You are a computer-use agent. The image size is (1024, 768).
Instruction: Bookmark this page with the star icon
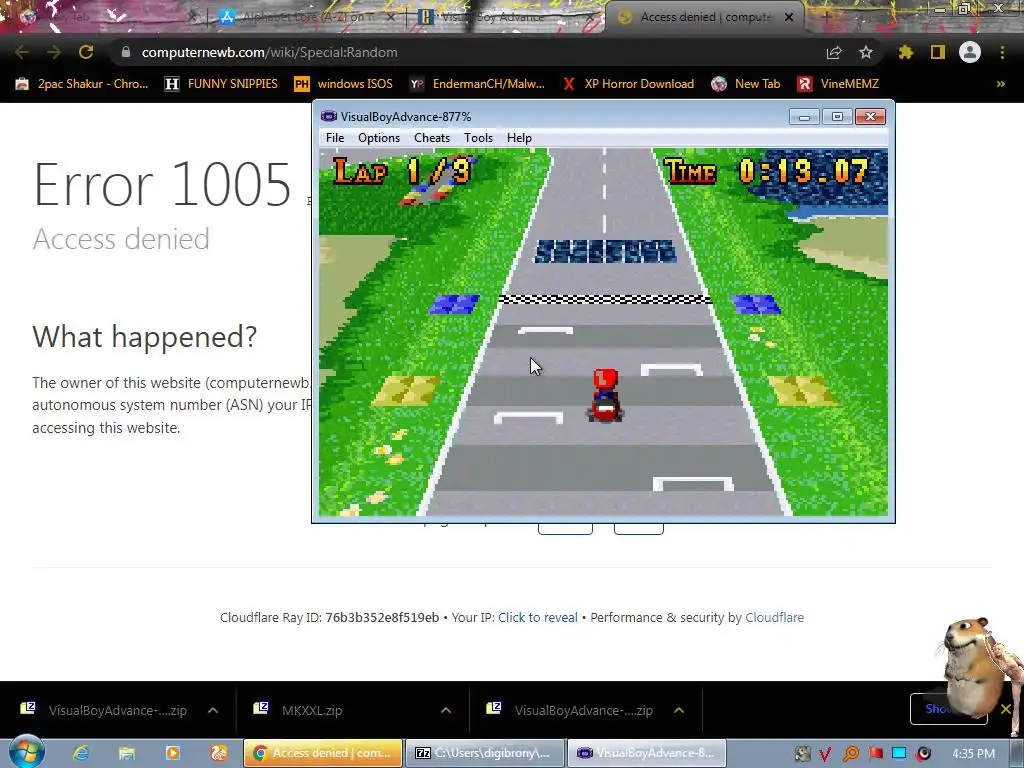pos(866,52)
